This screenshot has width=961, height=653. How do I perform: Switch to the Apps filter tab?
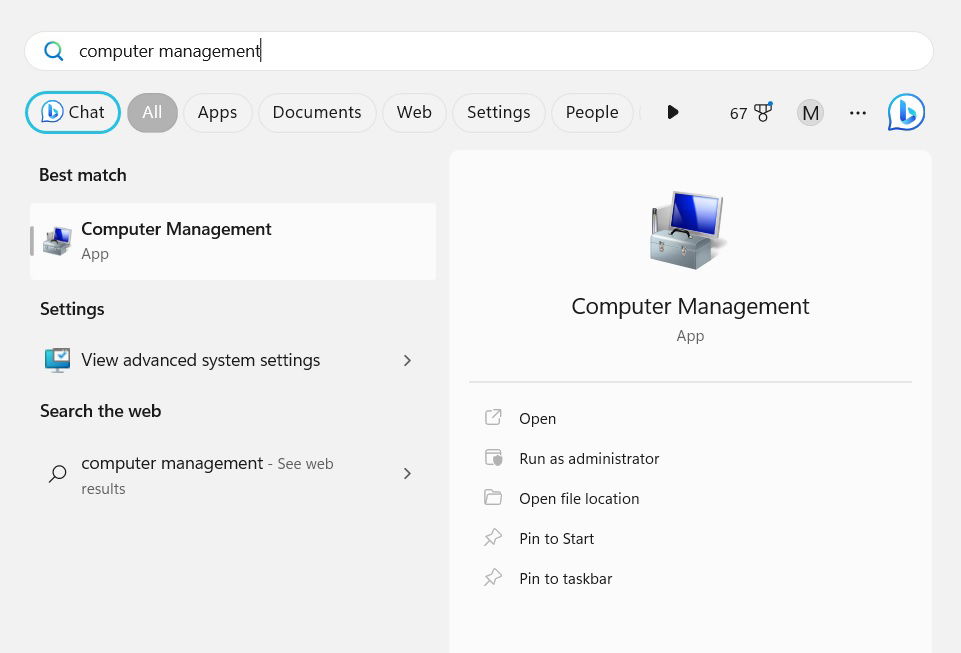pyautogui.click(x=217, y=112)
